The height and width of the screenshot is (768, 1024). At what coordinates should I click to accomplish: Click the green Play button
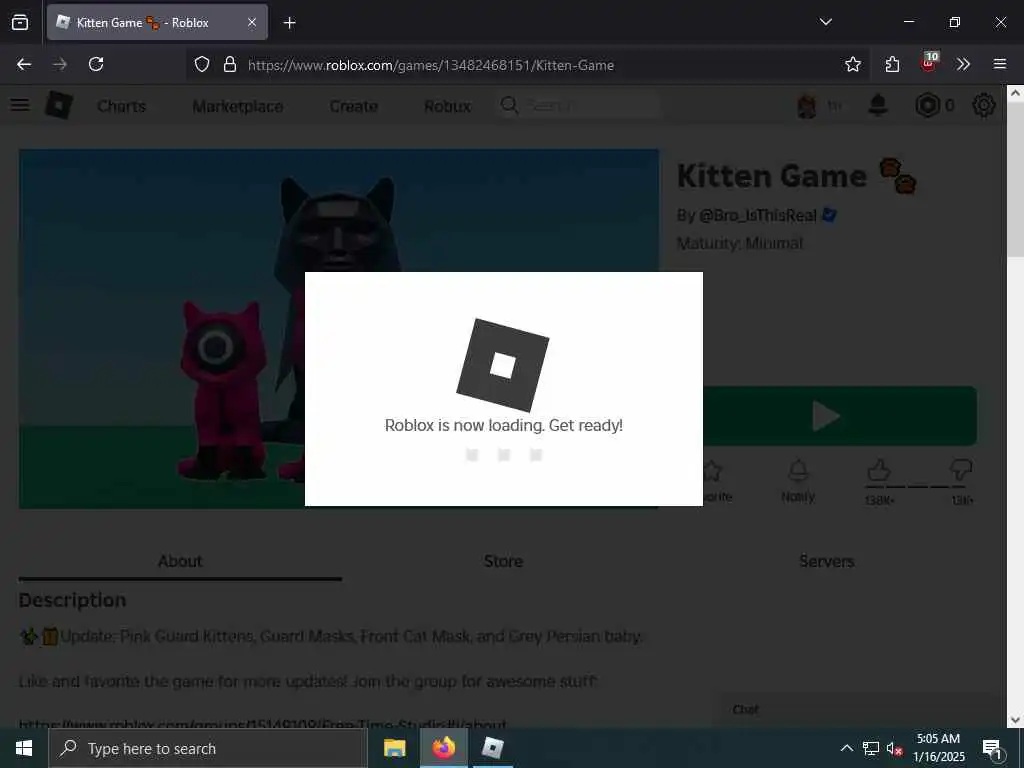[x=839, y=416]
